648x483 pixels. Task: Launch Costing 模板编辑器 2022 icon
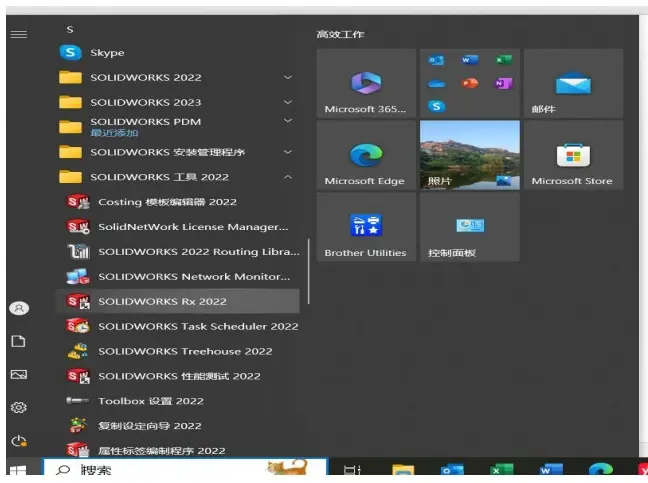(78, 202)
